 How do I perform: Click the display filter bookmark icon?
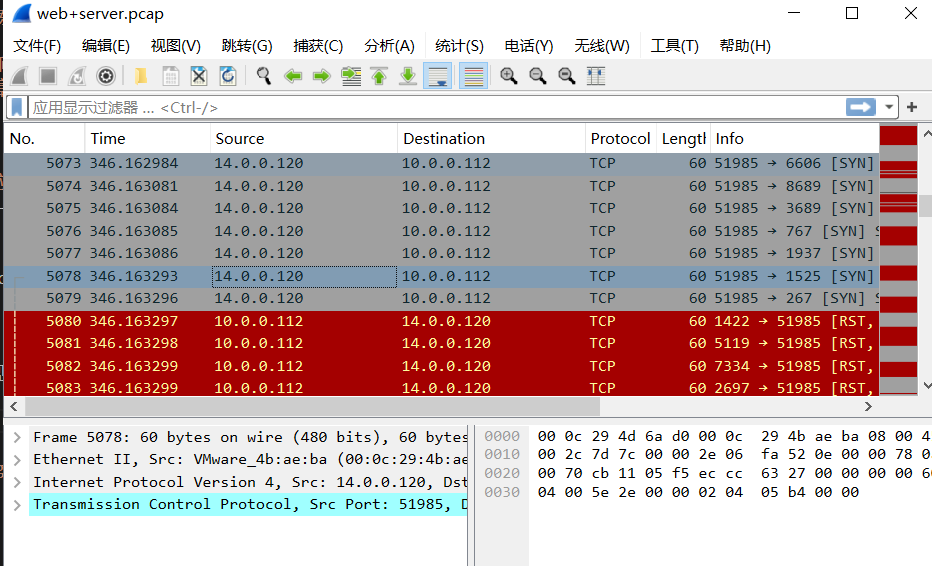click(x=17, y=107)
